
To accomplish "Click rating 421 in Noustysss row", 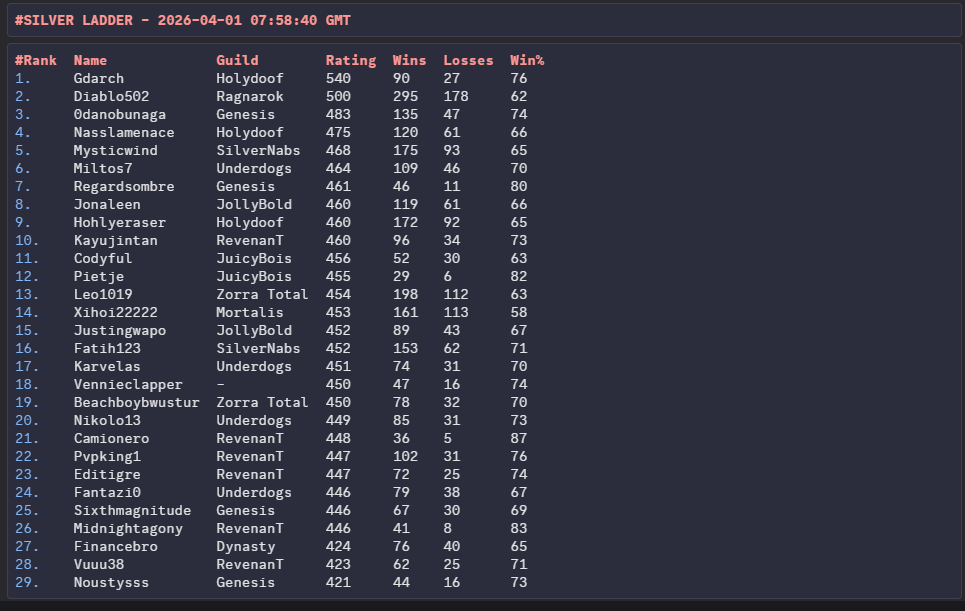I will tap(338, 582).
